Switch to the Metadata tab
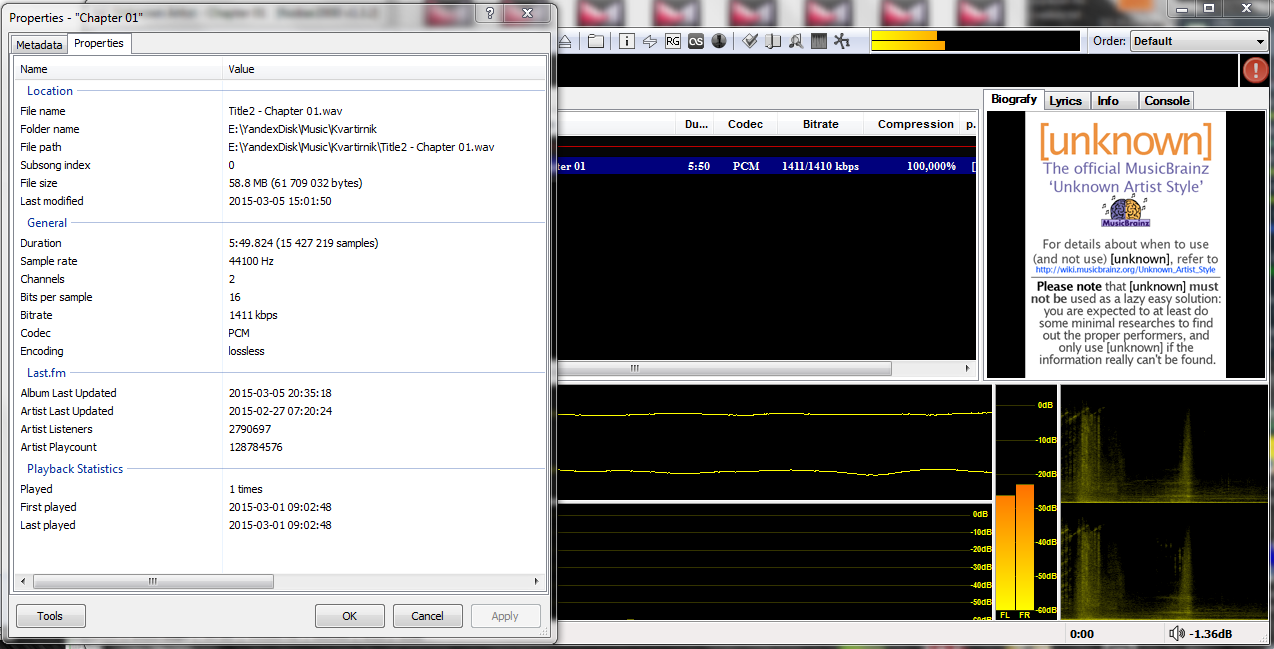Screen dimensions: 1274x649 click(x=39, y=45)
